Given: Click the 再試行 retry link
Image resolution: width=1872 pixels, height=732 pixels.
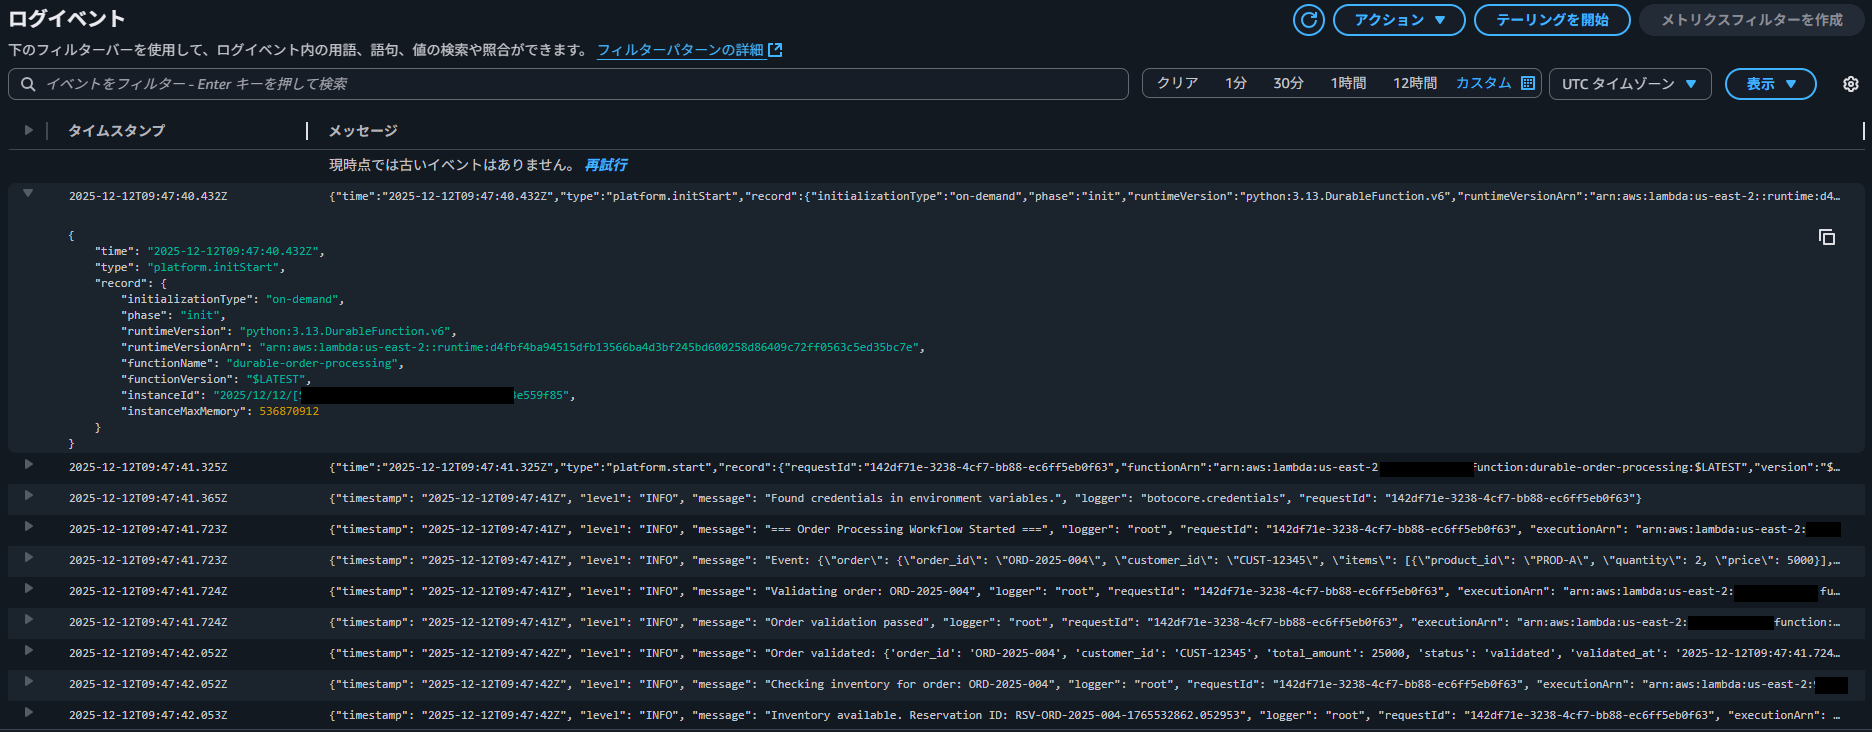Looking at the screenshot, I should coord(606,165).
